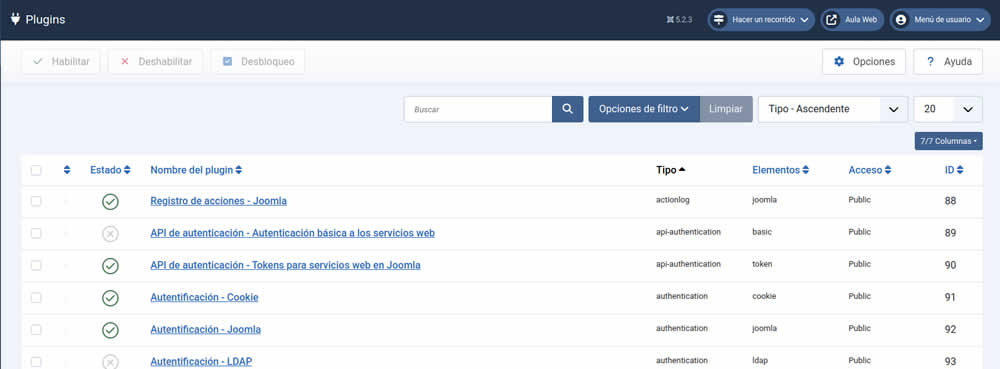Open Menú de usuario menu
The height and width of the screenshot is (369, 1000).
[940, 20]
